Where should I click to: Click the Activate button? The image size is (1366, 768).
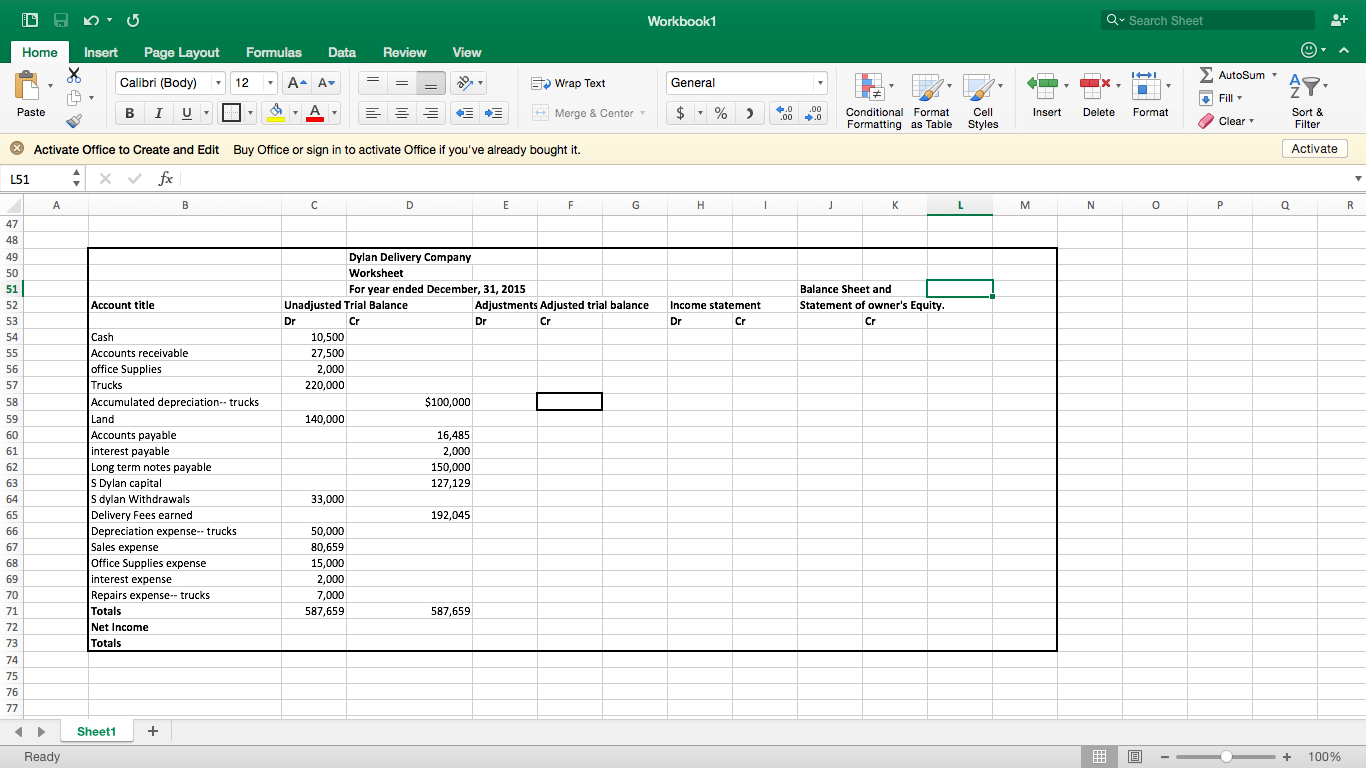coord(1314,148)
